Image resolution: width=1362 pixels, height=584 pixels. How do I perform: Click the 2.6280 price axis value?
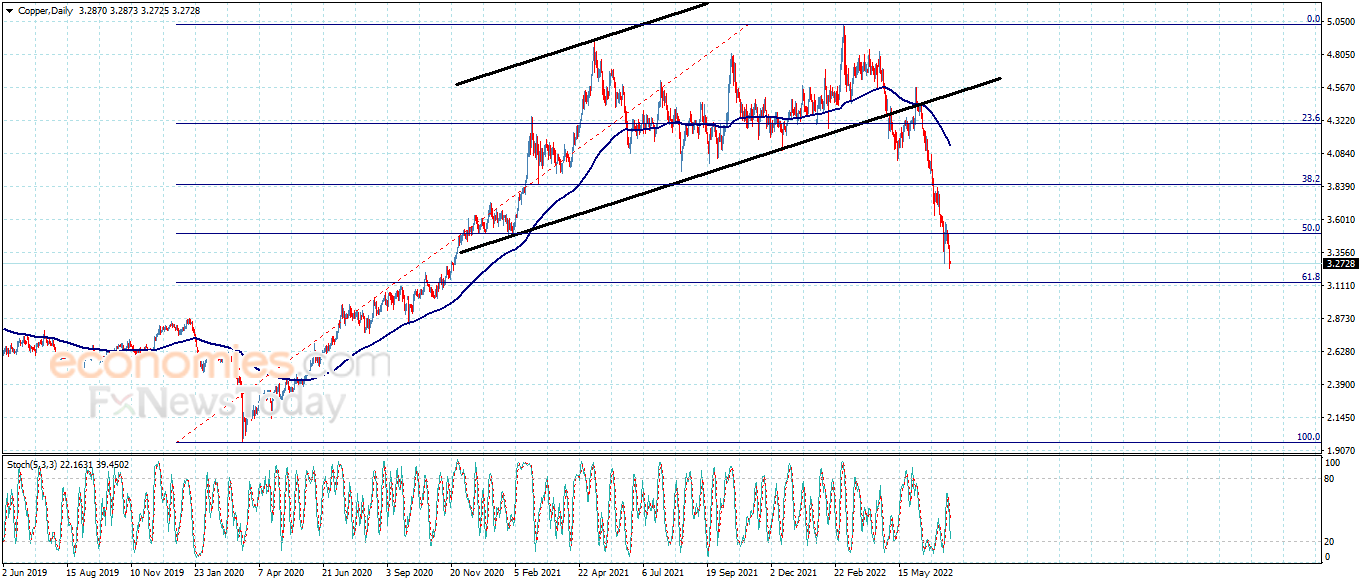[x=1341, y=352]
